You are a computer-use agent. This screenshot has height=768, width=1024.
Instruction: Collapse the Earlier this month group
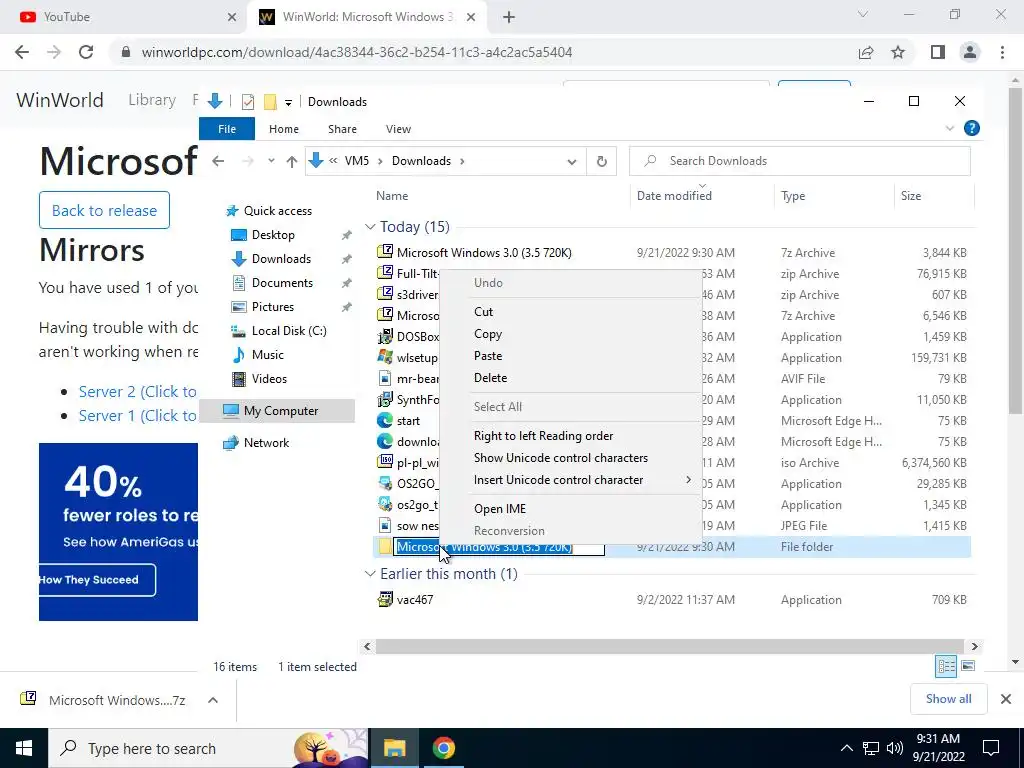coord(370,574)
